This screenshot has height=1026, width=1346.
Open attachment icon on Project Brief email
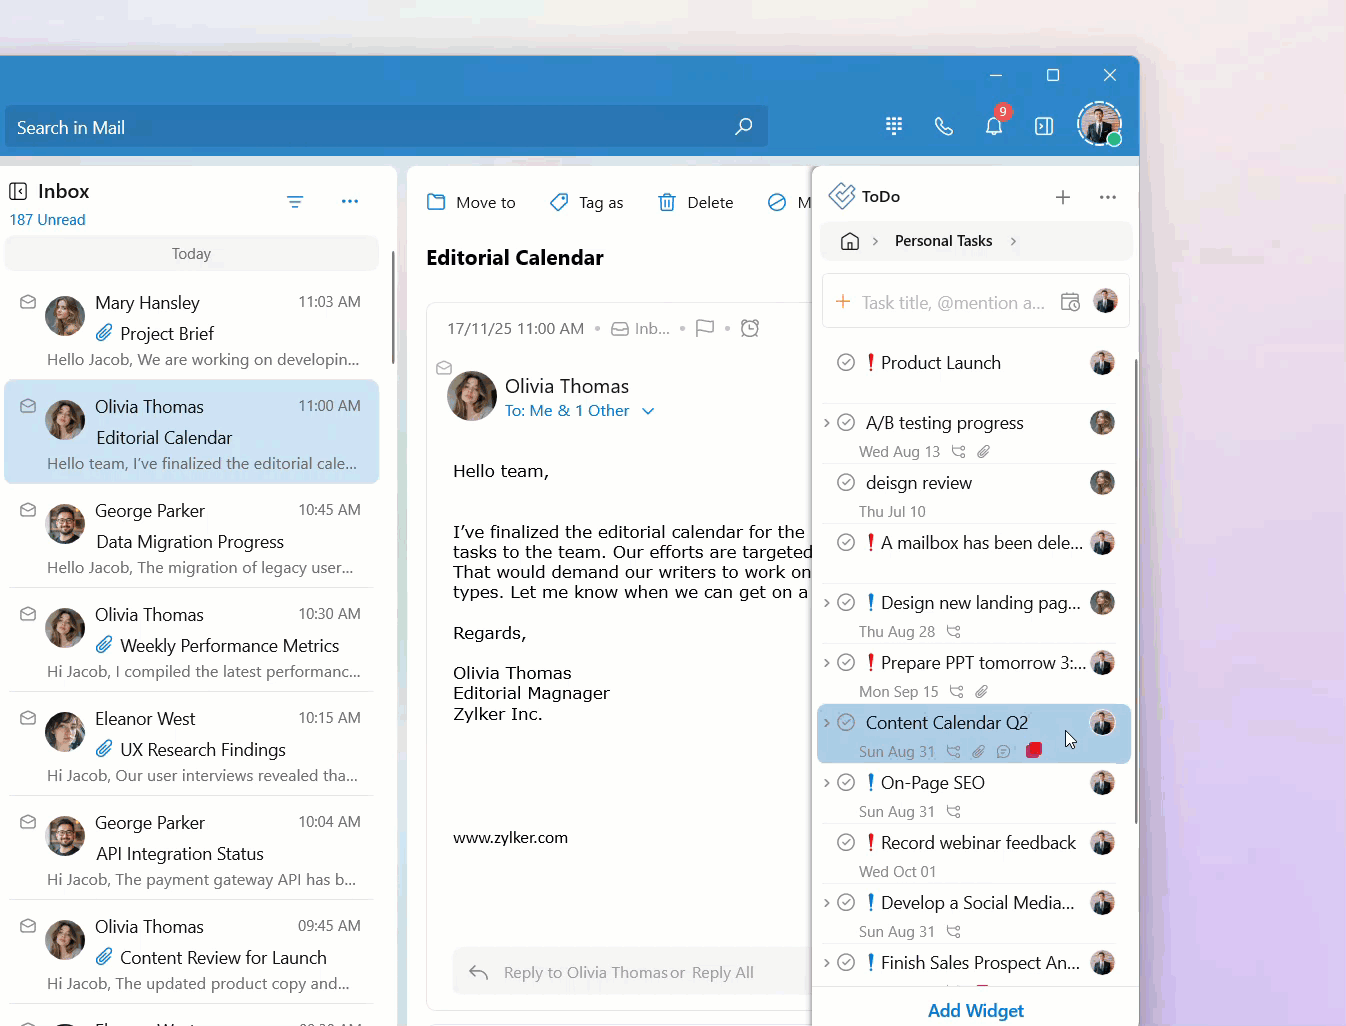pos(104,333)
